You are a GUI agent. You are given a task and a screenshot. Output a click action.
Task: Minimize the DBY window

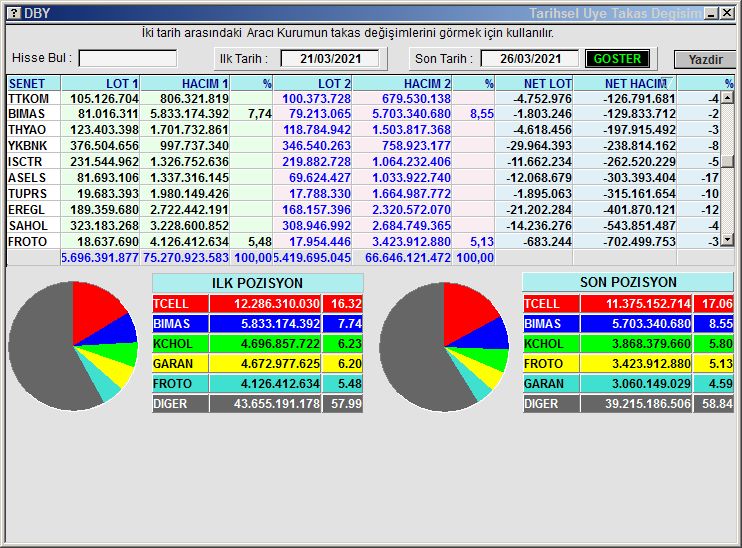click(711, 13)
